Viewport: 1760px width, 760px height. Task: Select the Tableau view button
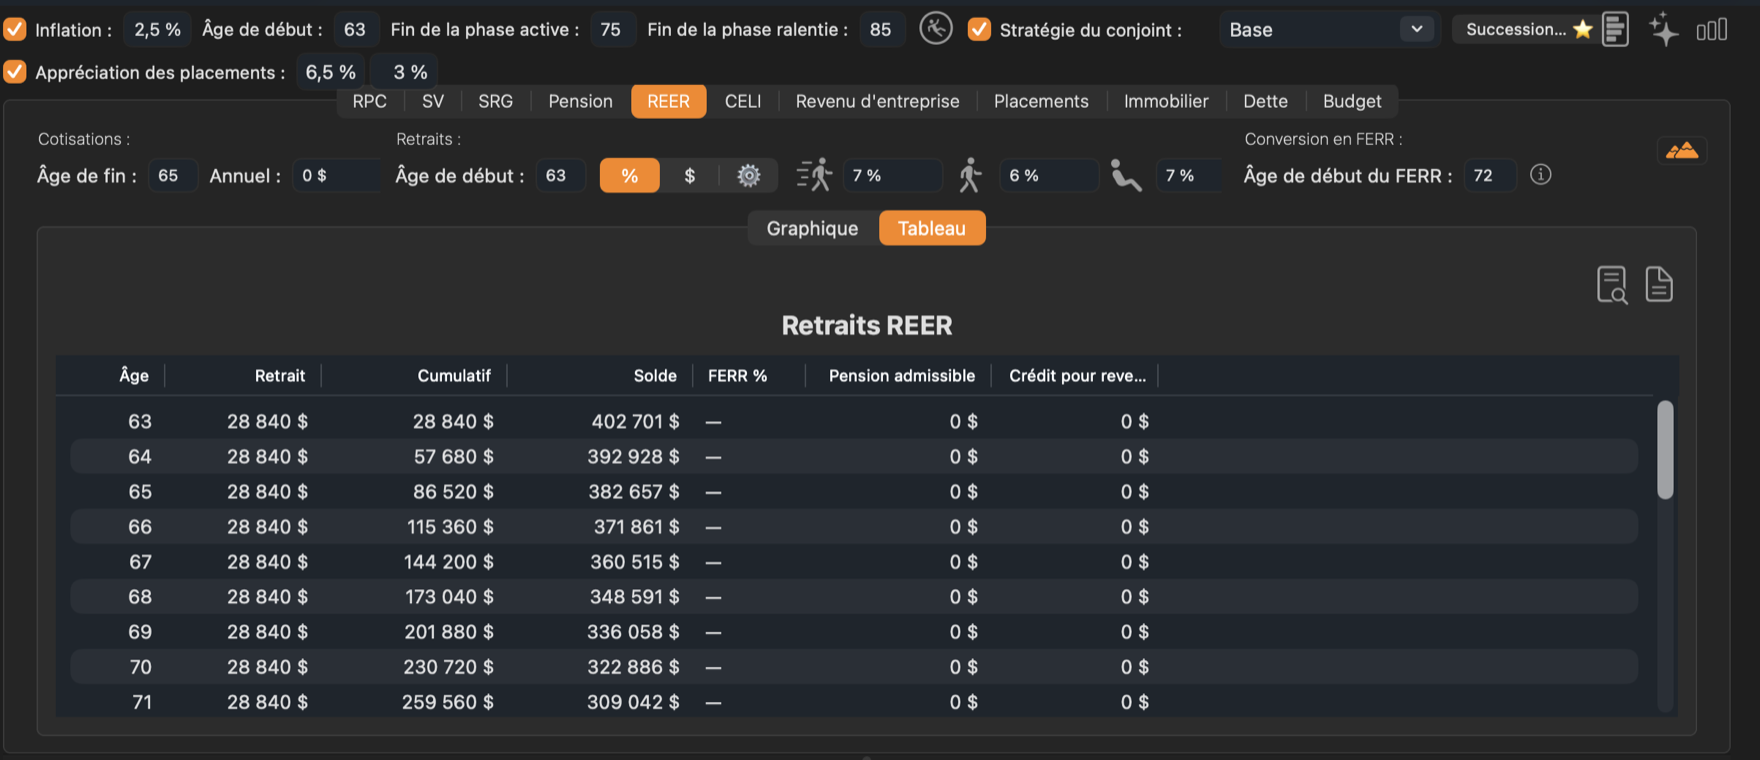pyautogui.click(x=932, y=228)
